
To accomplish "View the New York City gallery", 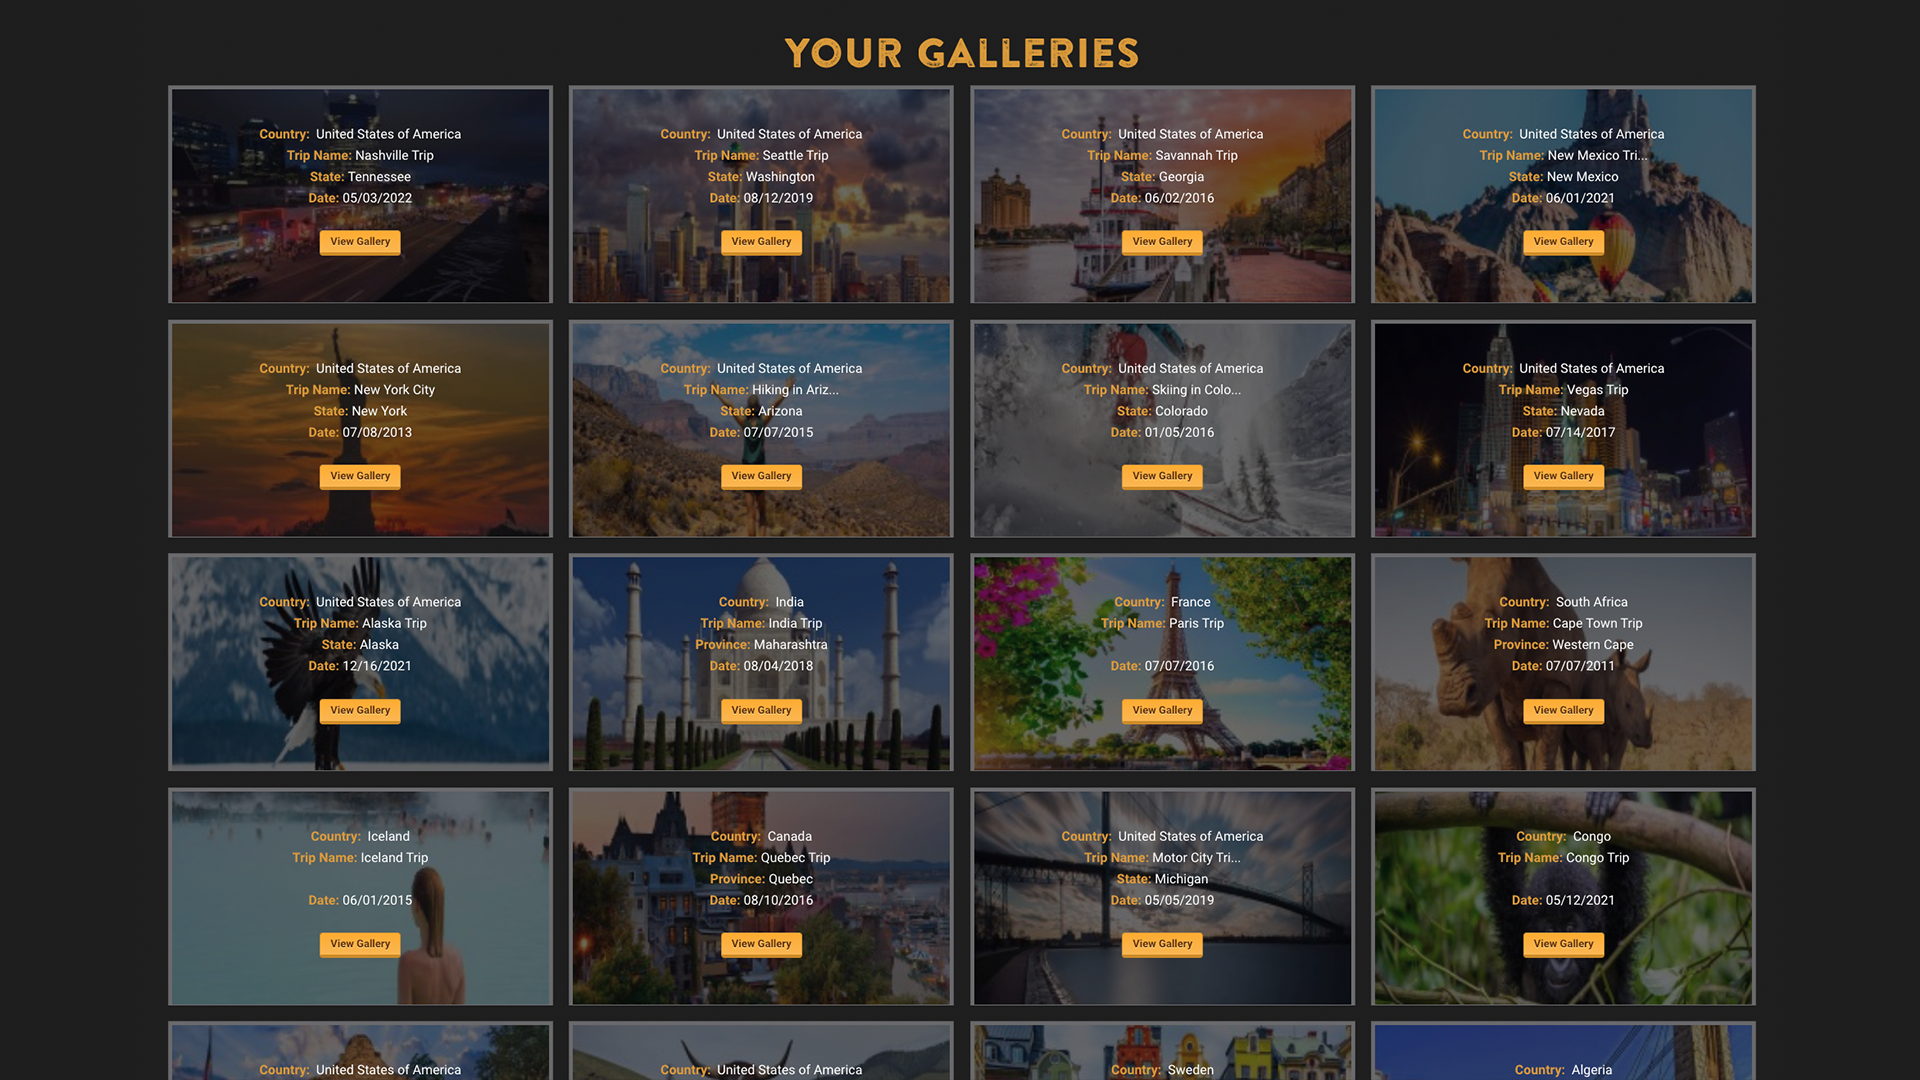I will pyautogui.click(x=360, y=476).
